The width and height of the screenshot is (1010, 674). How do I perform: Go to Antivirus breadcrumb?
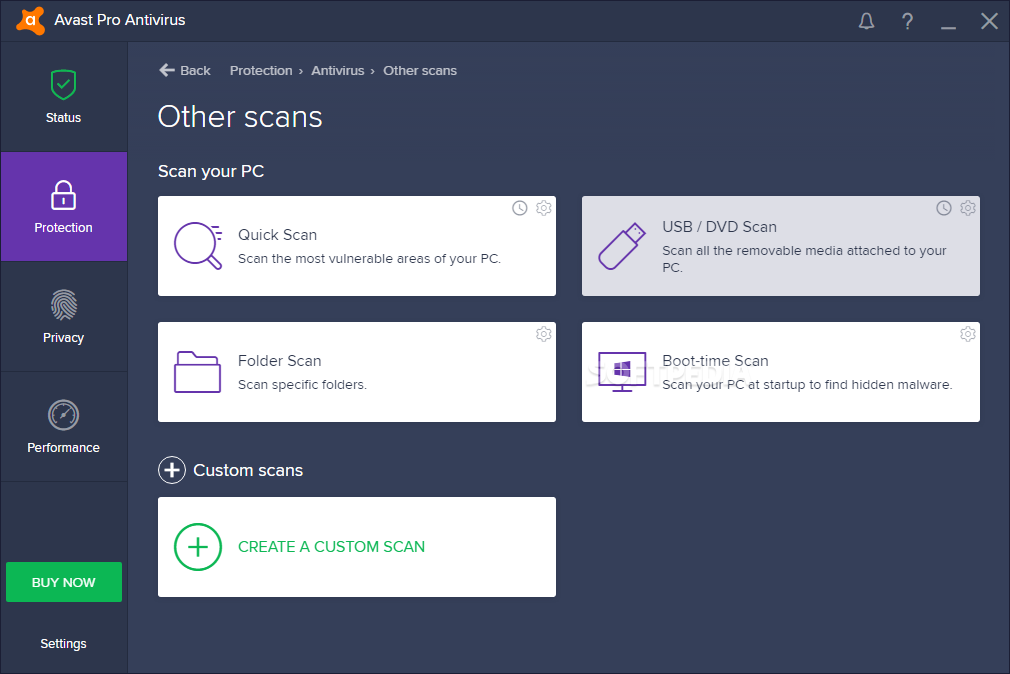pos(338,70)
